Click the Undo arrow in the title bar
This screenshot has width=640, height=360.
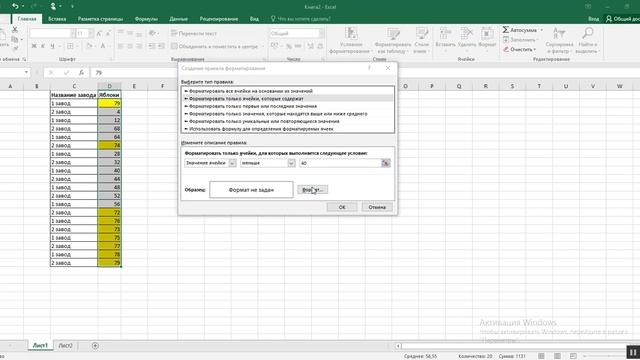point(15,6)
